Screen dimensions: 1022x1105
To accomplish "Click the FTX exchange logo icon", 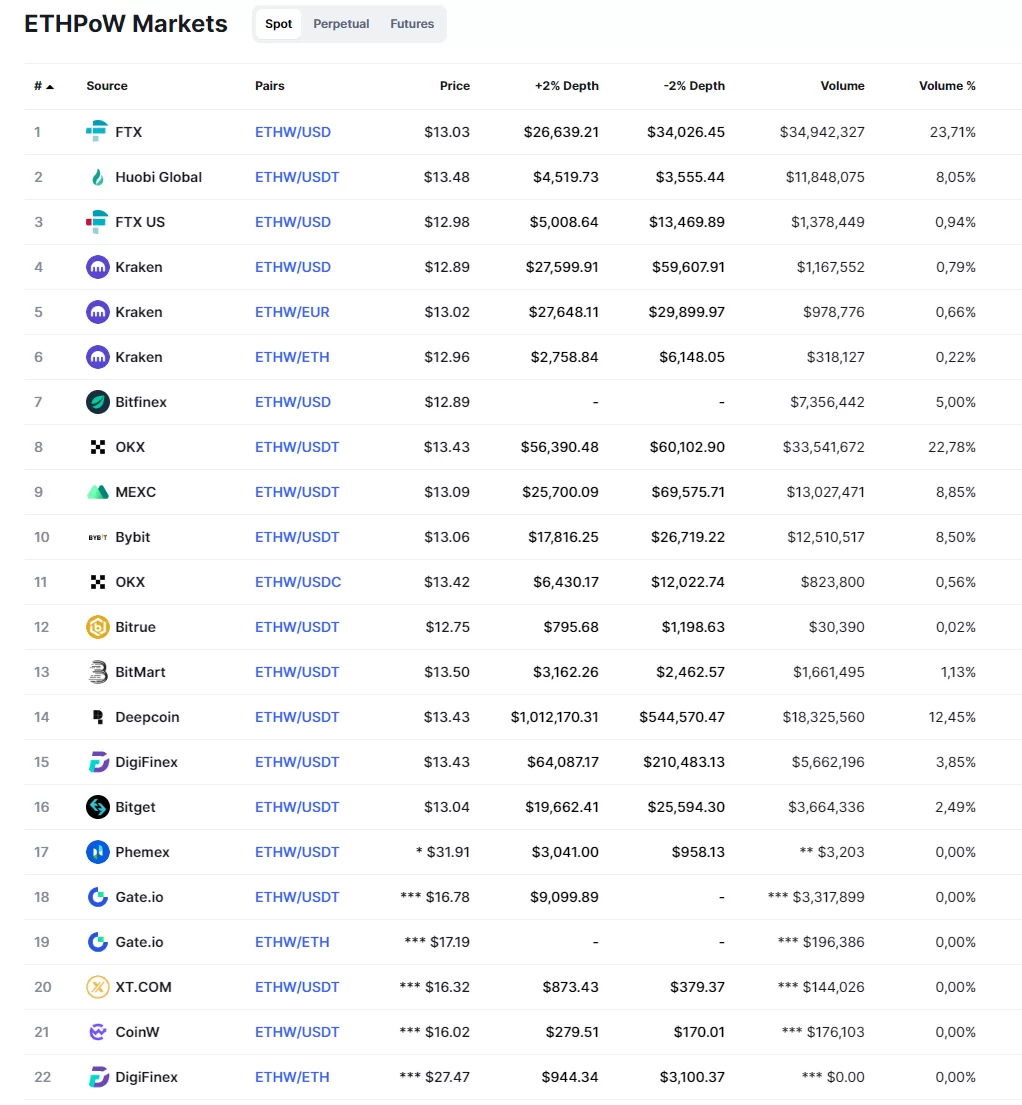I will [x=97, y=132].
